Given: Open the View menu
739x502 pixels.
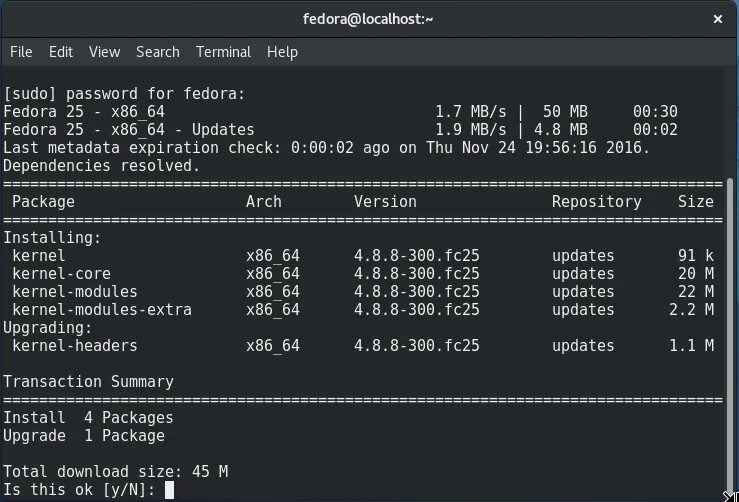Looking at the screenshot, I should 105,52.
